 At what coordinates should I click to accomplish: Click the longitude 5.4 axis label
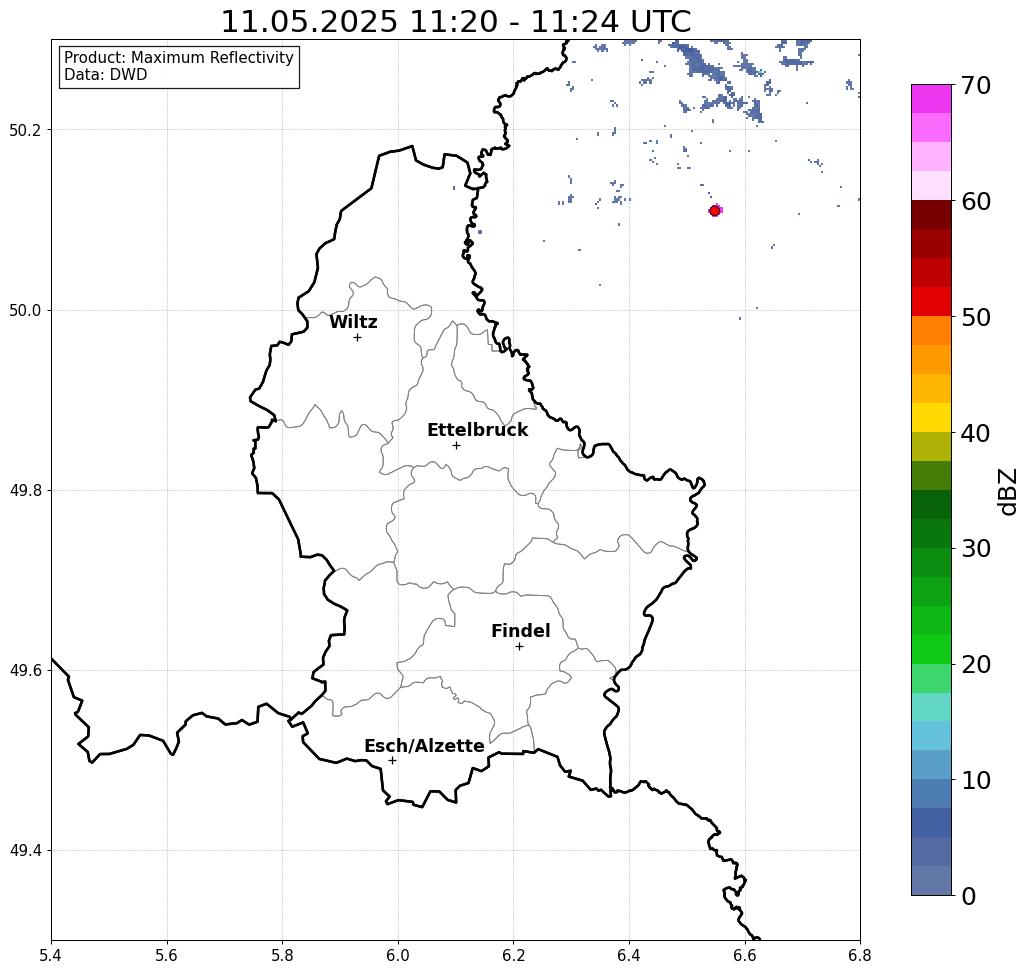click(51, 955)
